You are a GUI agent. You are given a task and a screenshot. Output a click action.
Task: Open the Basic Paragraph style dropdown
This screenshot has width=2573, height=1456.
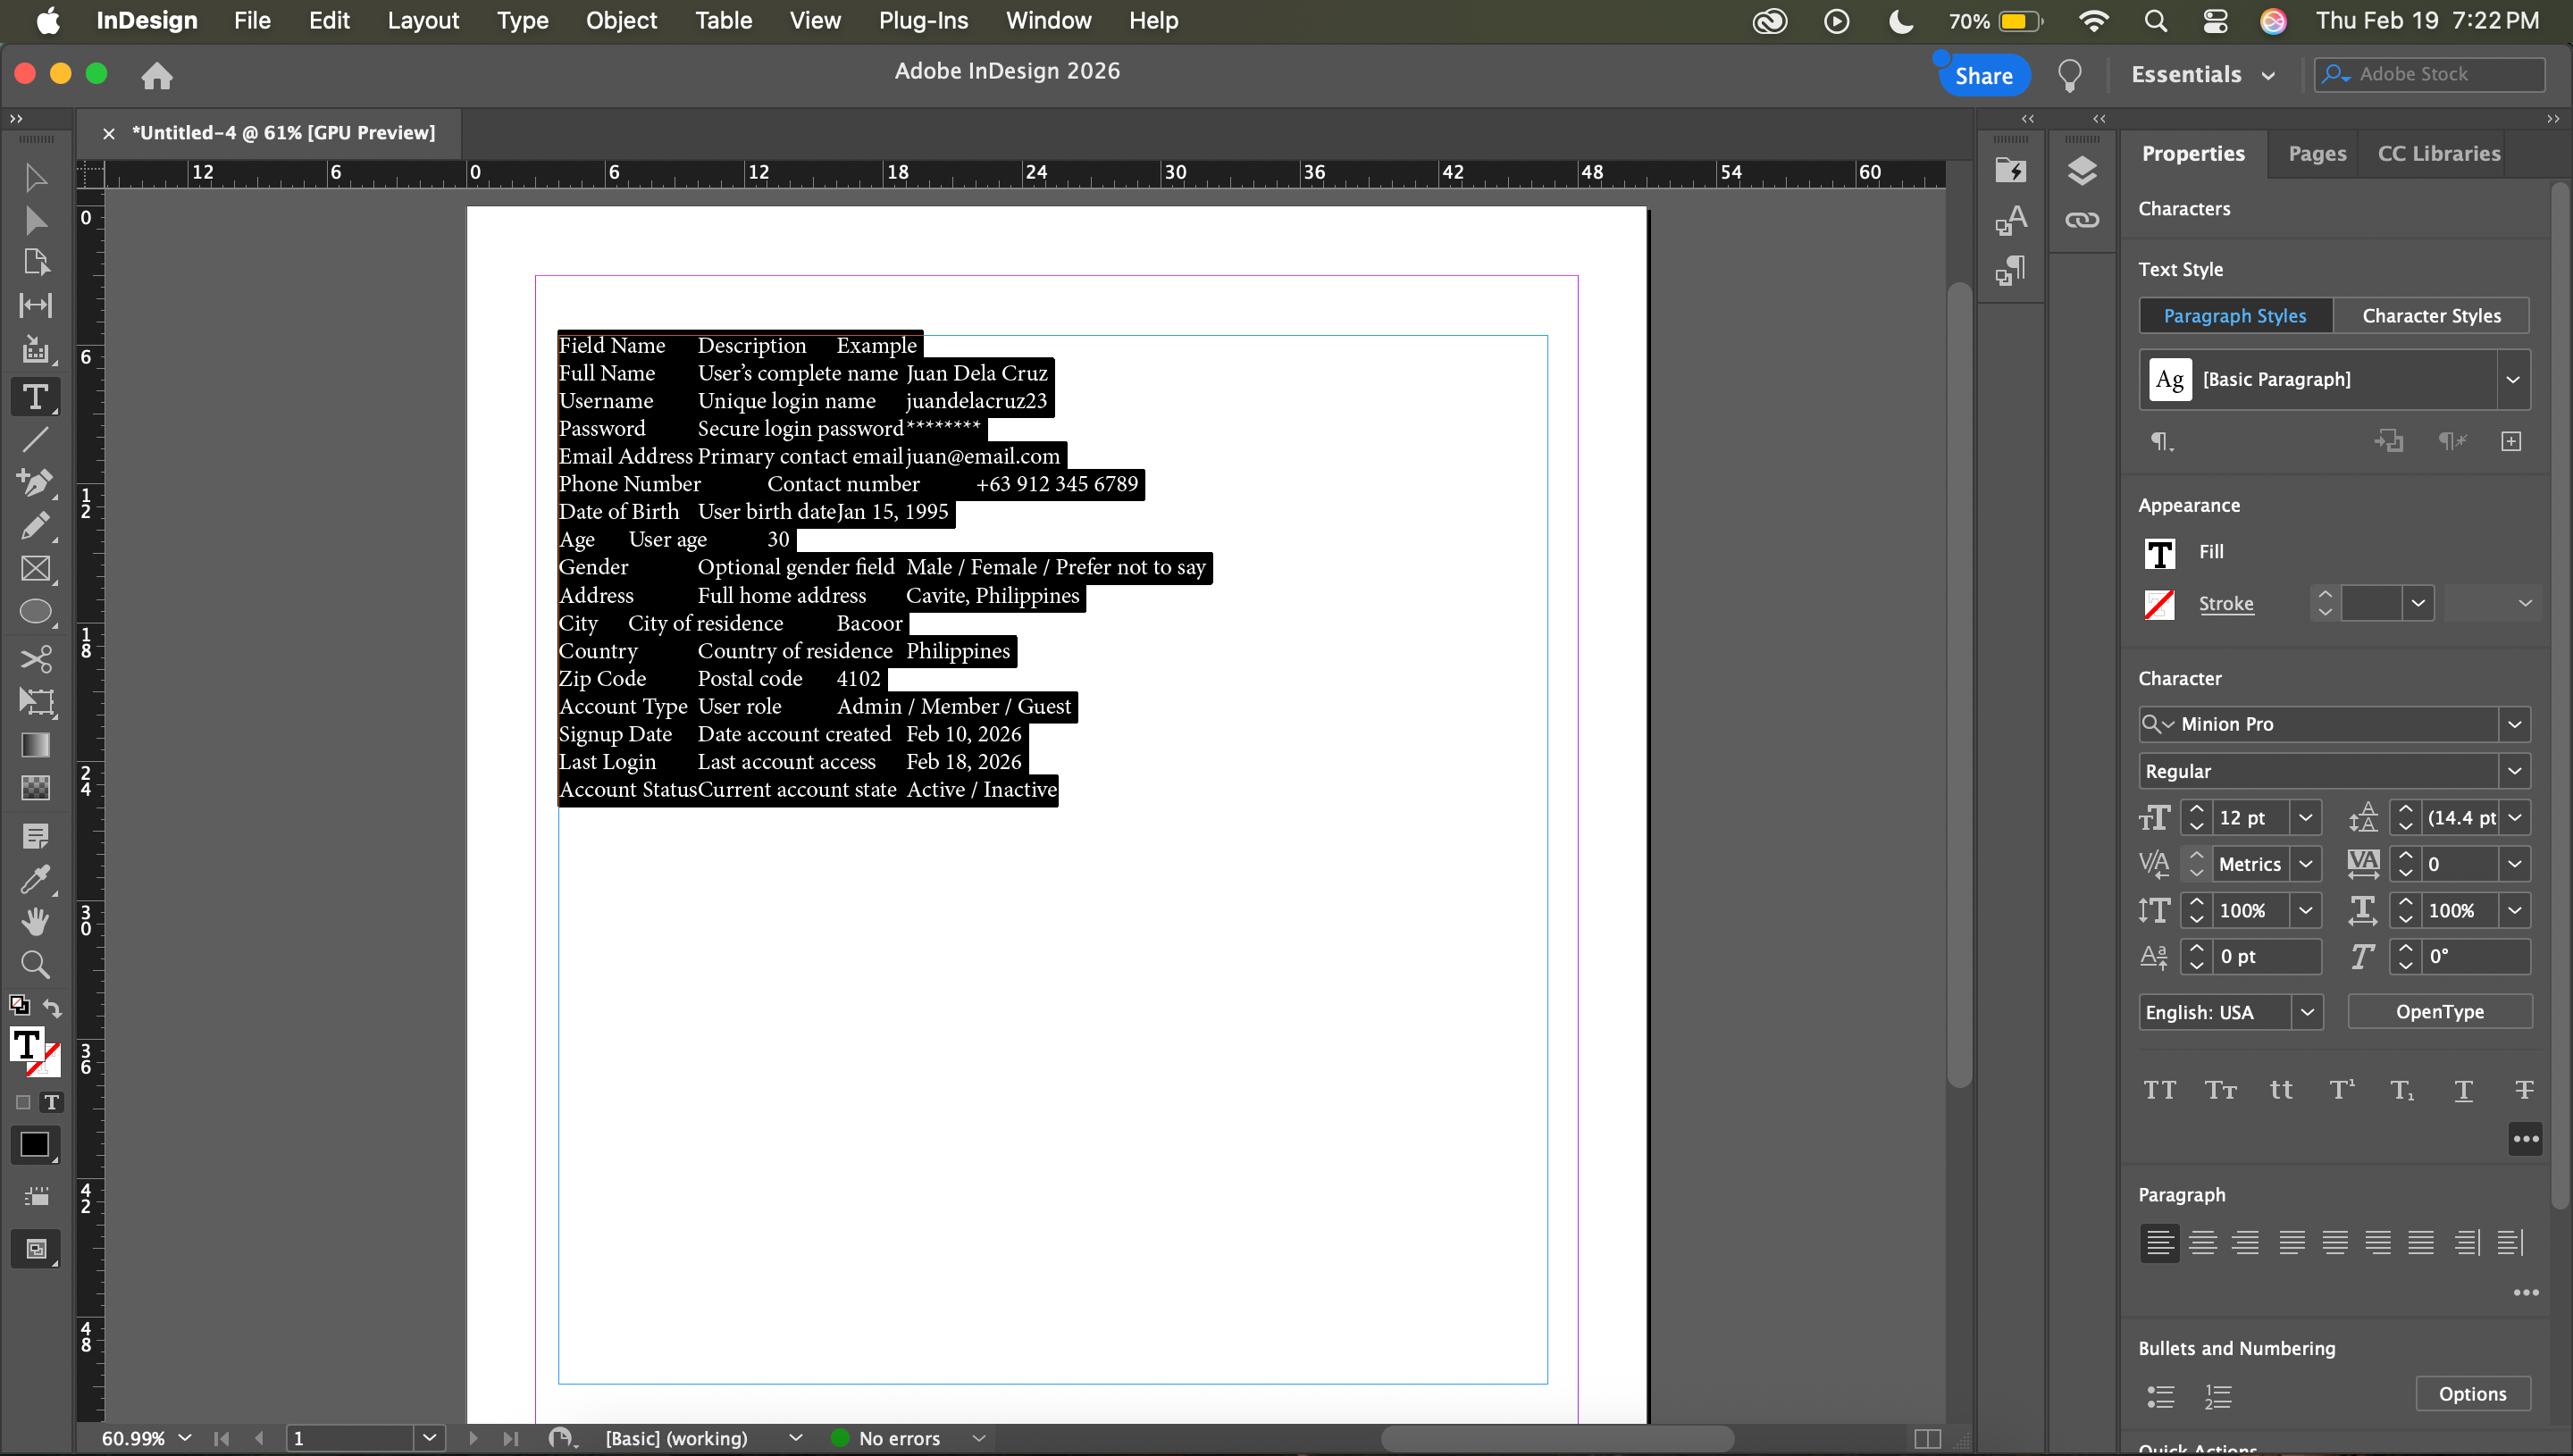coord(2512,380)
